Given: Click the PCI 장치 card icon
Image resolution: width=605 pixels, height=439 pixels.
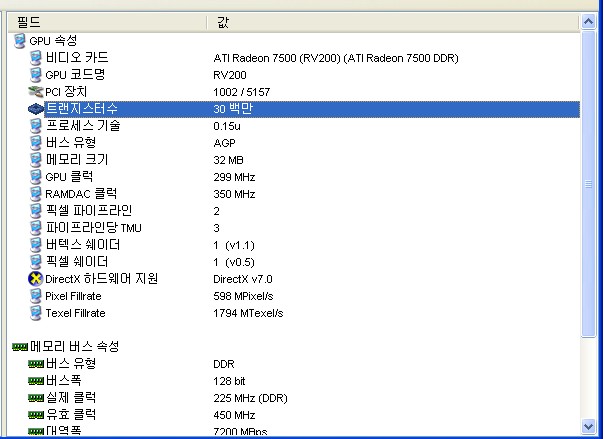Looking at the screenshot, I should pyautogui.click(x=35, y=92).
